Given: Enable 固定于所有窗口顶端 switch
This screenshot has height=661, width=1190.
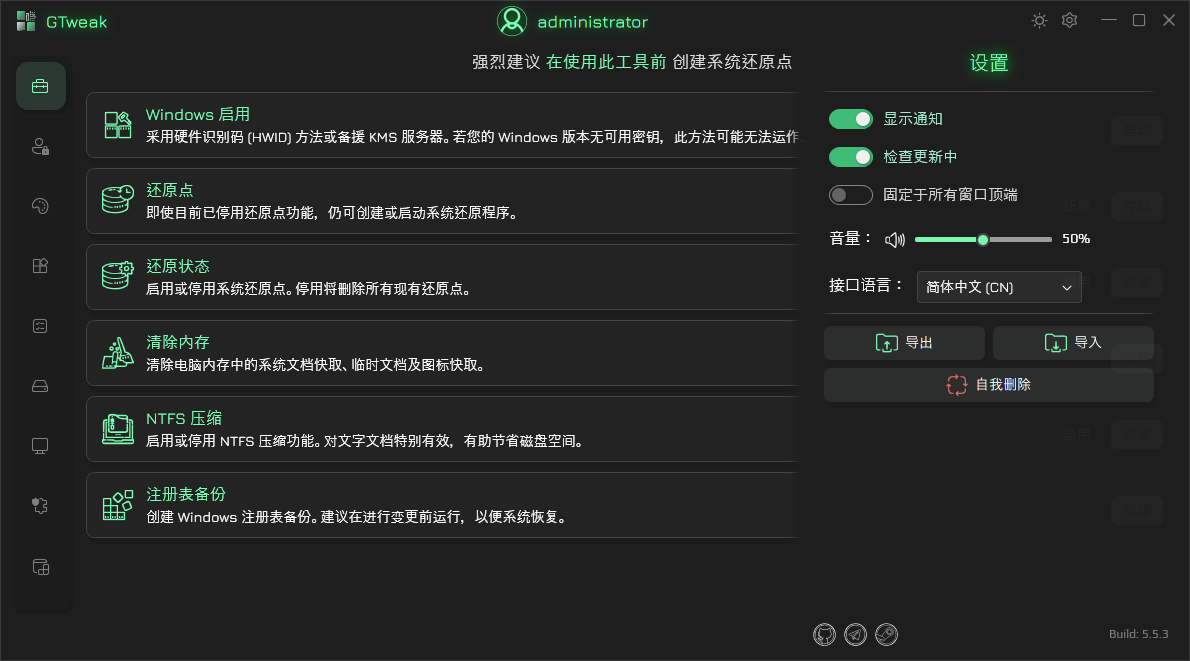Looking at the screenshot, I should point(851,195).
